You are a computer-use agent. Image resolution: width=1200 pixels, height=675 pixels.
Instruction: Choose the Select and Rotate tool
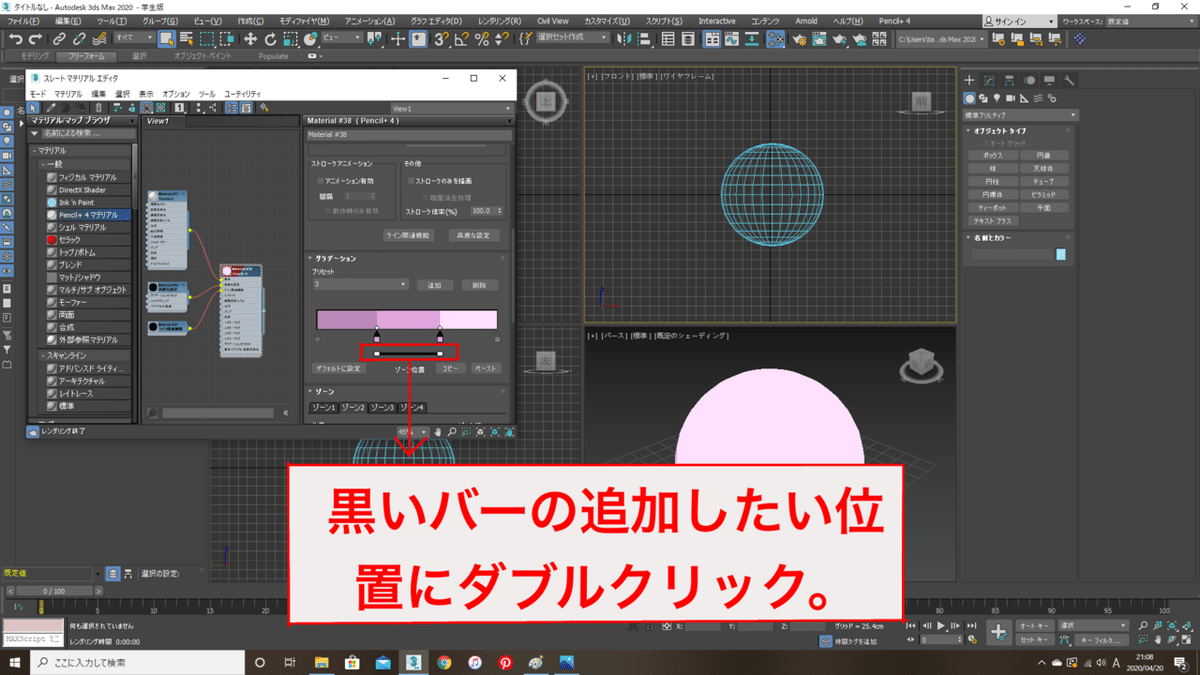[x=270, y=39]
